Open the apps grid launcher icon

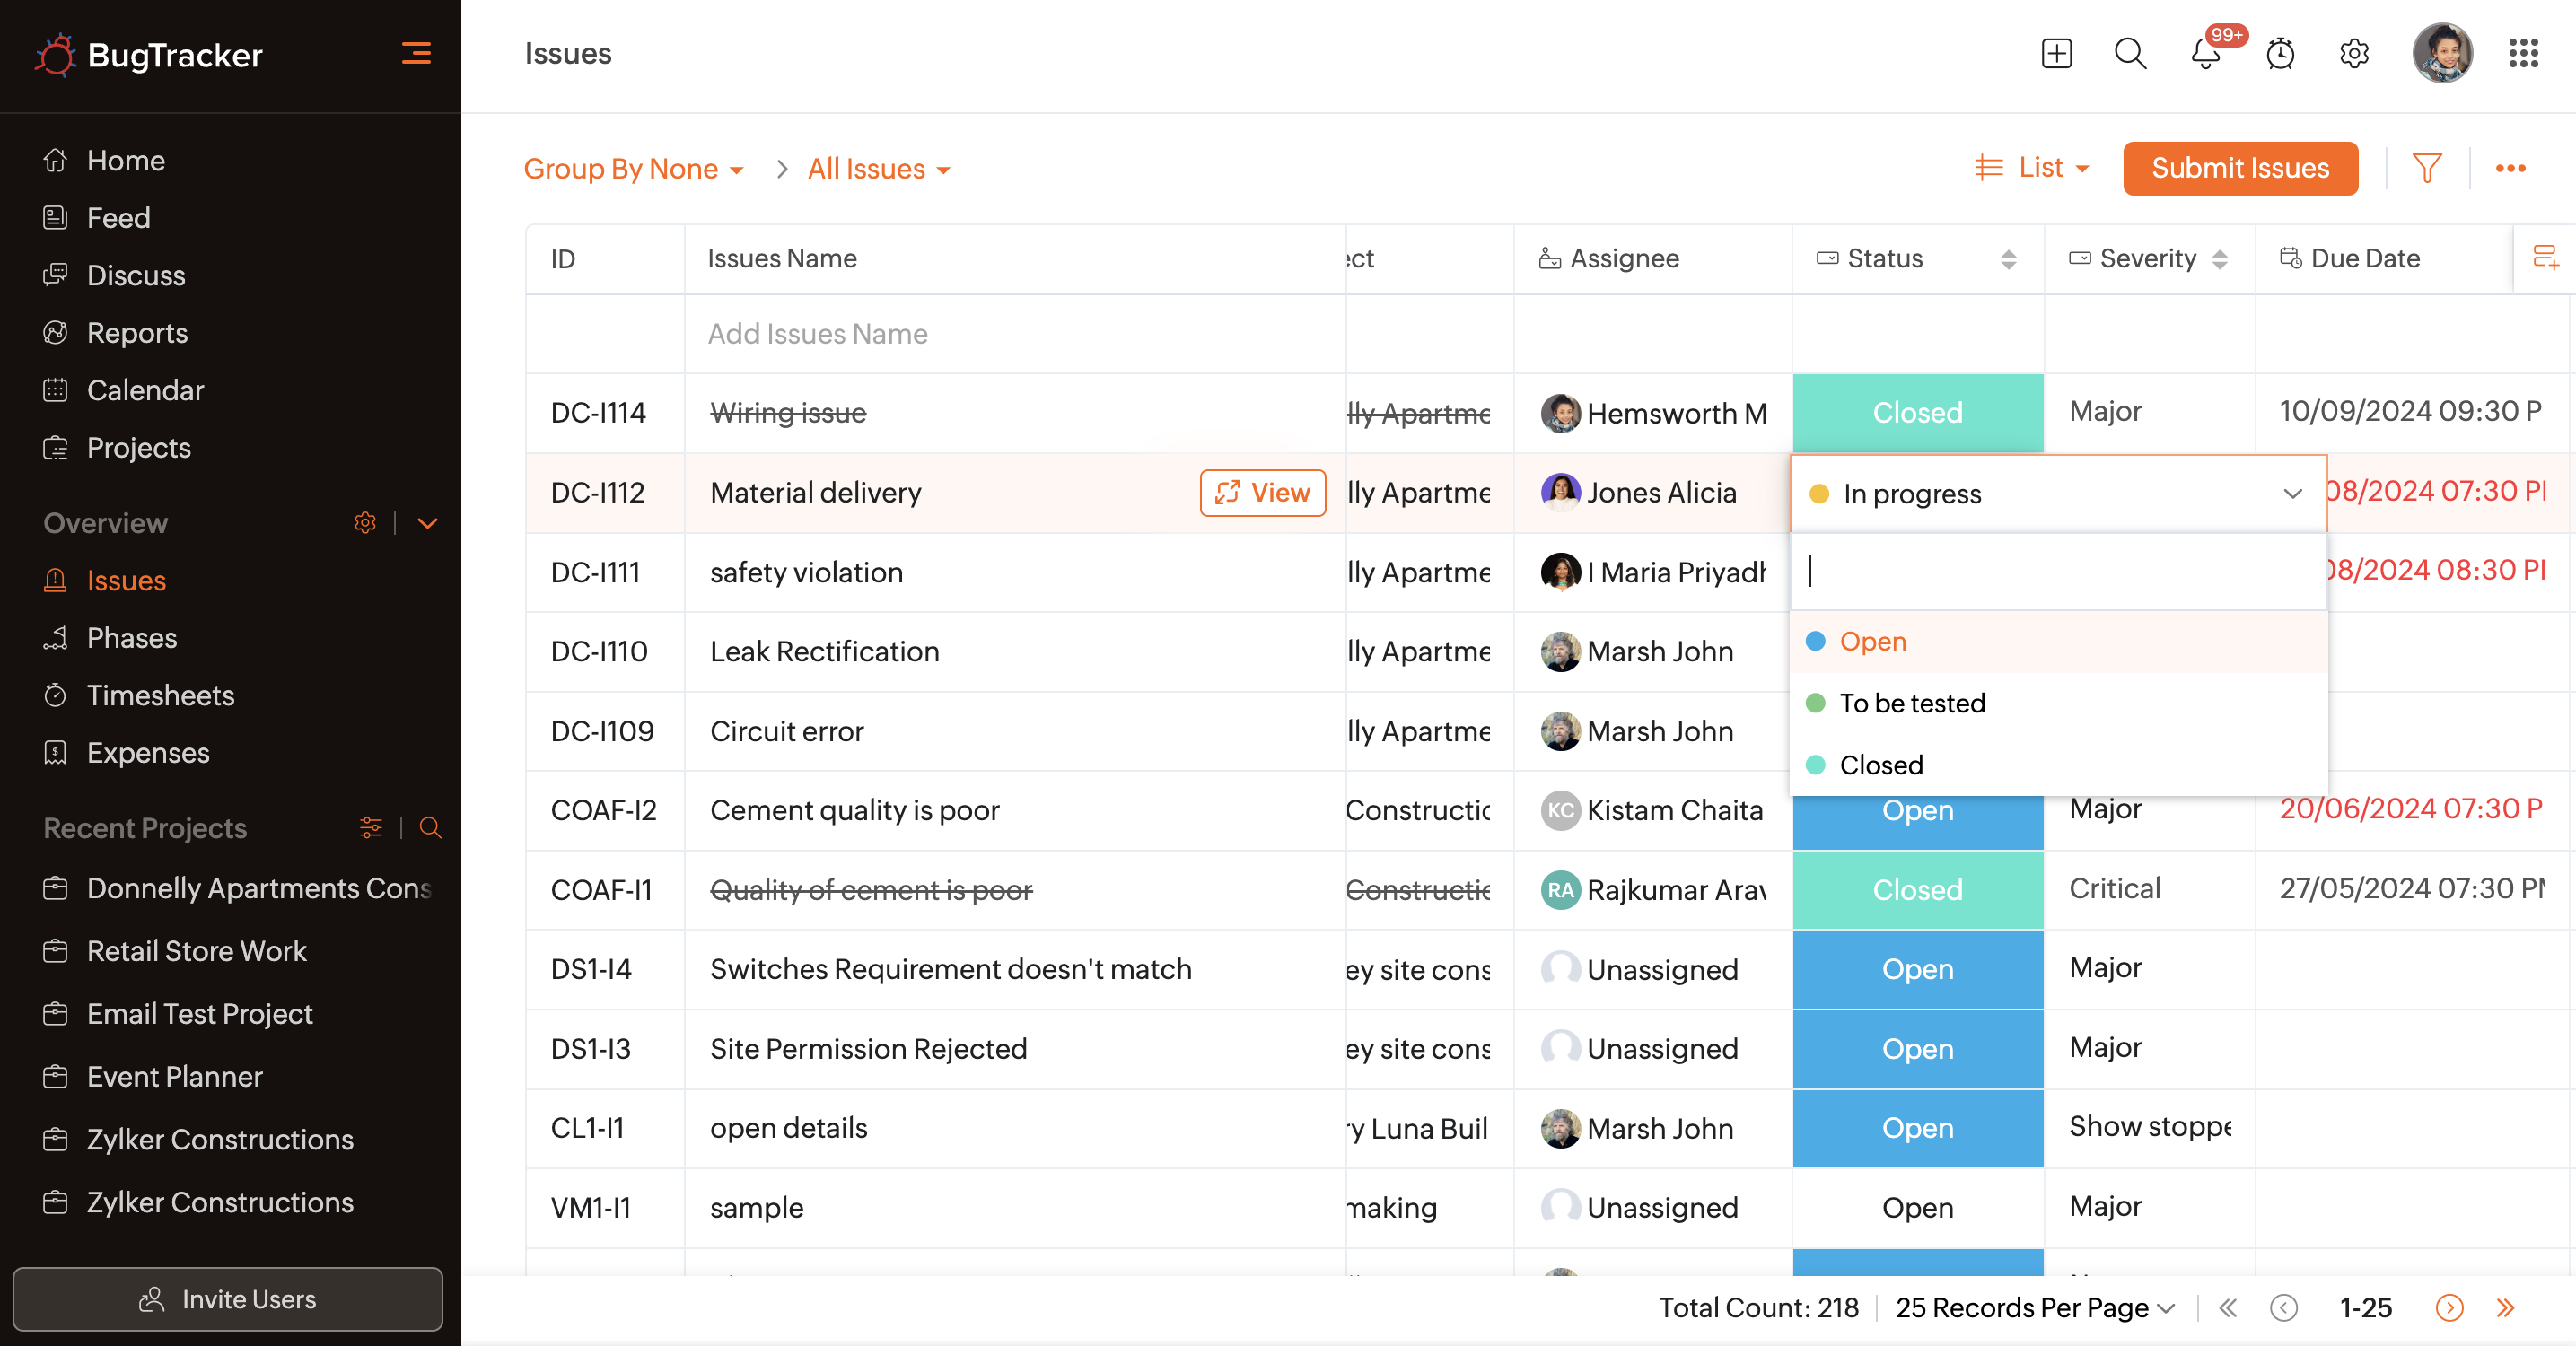(2522, 54)
